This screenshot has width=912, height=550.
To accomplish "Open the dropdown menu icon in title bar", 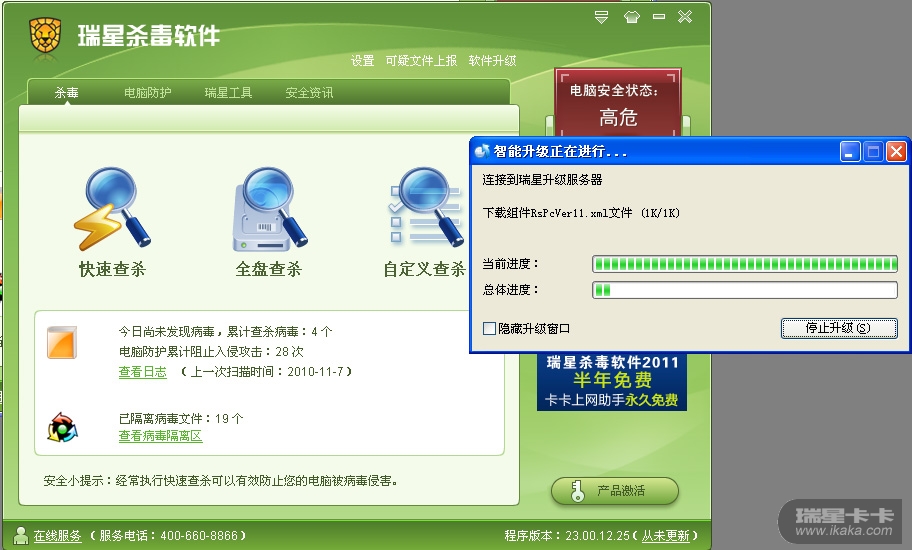I will coord(601,17).
